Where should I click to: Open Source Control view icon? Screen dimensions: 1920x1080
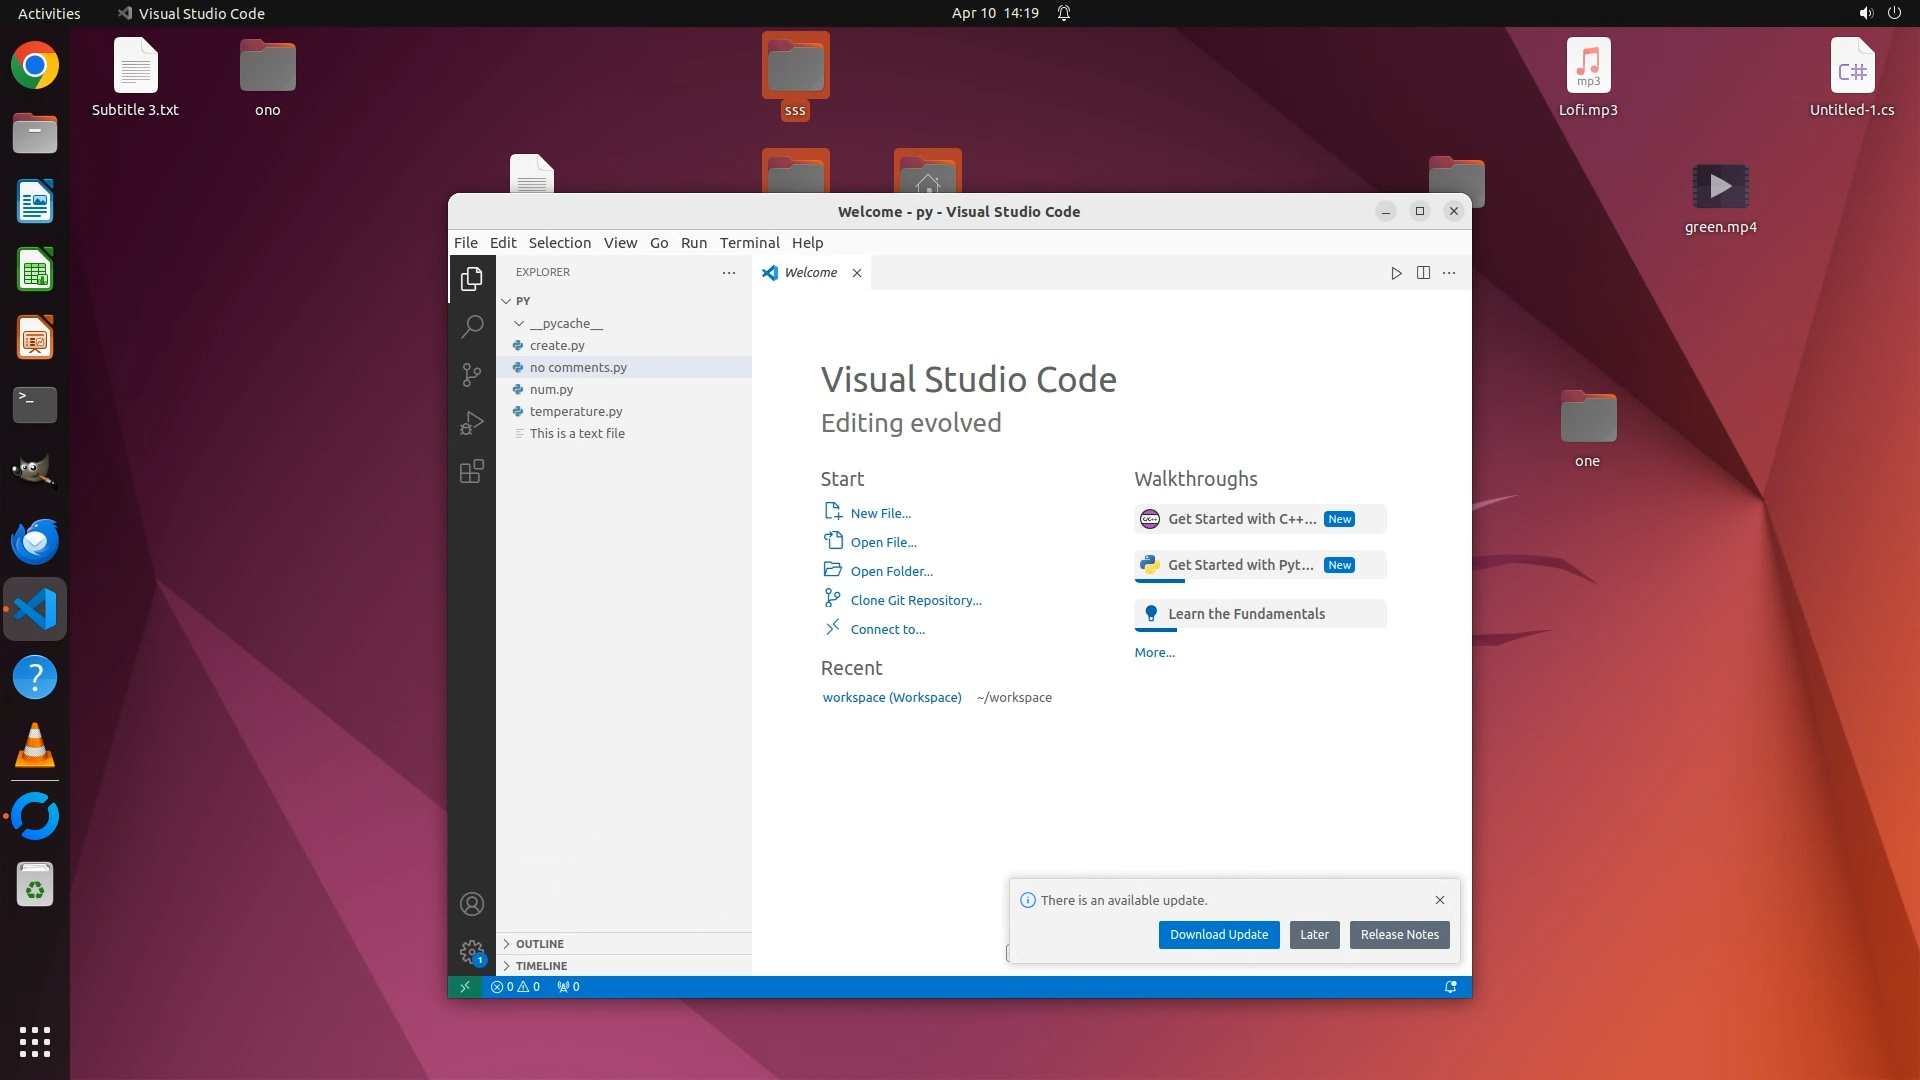(x=472, y=375)
